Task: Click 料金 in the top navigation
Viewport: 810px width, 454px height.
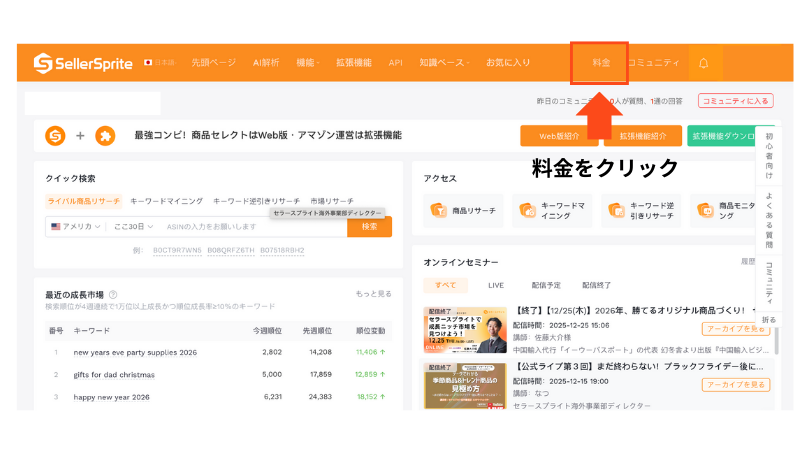Action: [x=601, y=63]
